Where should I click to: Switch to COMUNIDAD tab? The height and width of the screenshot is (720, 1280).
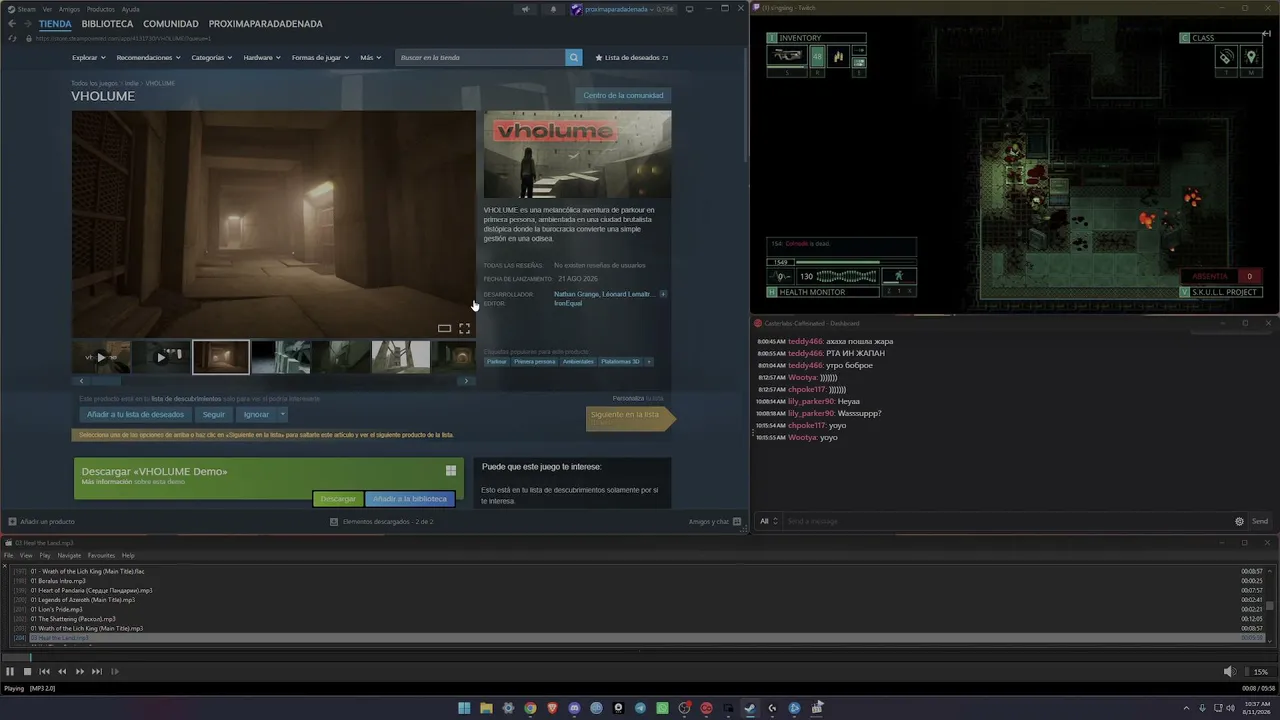[171, 24]
